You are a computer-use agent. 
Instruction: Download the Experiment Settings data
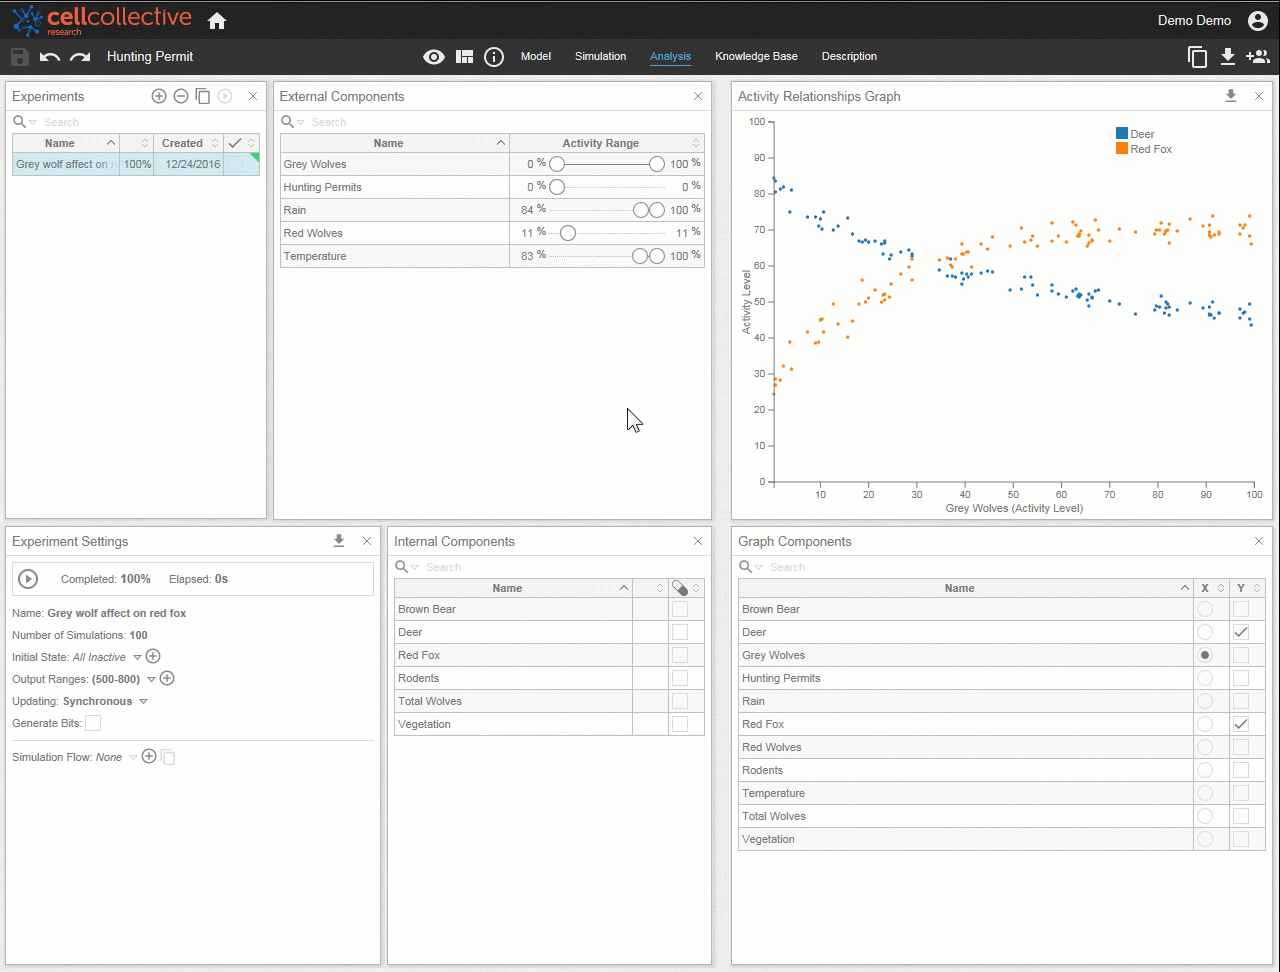click(x=339, y=541)
